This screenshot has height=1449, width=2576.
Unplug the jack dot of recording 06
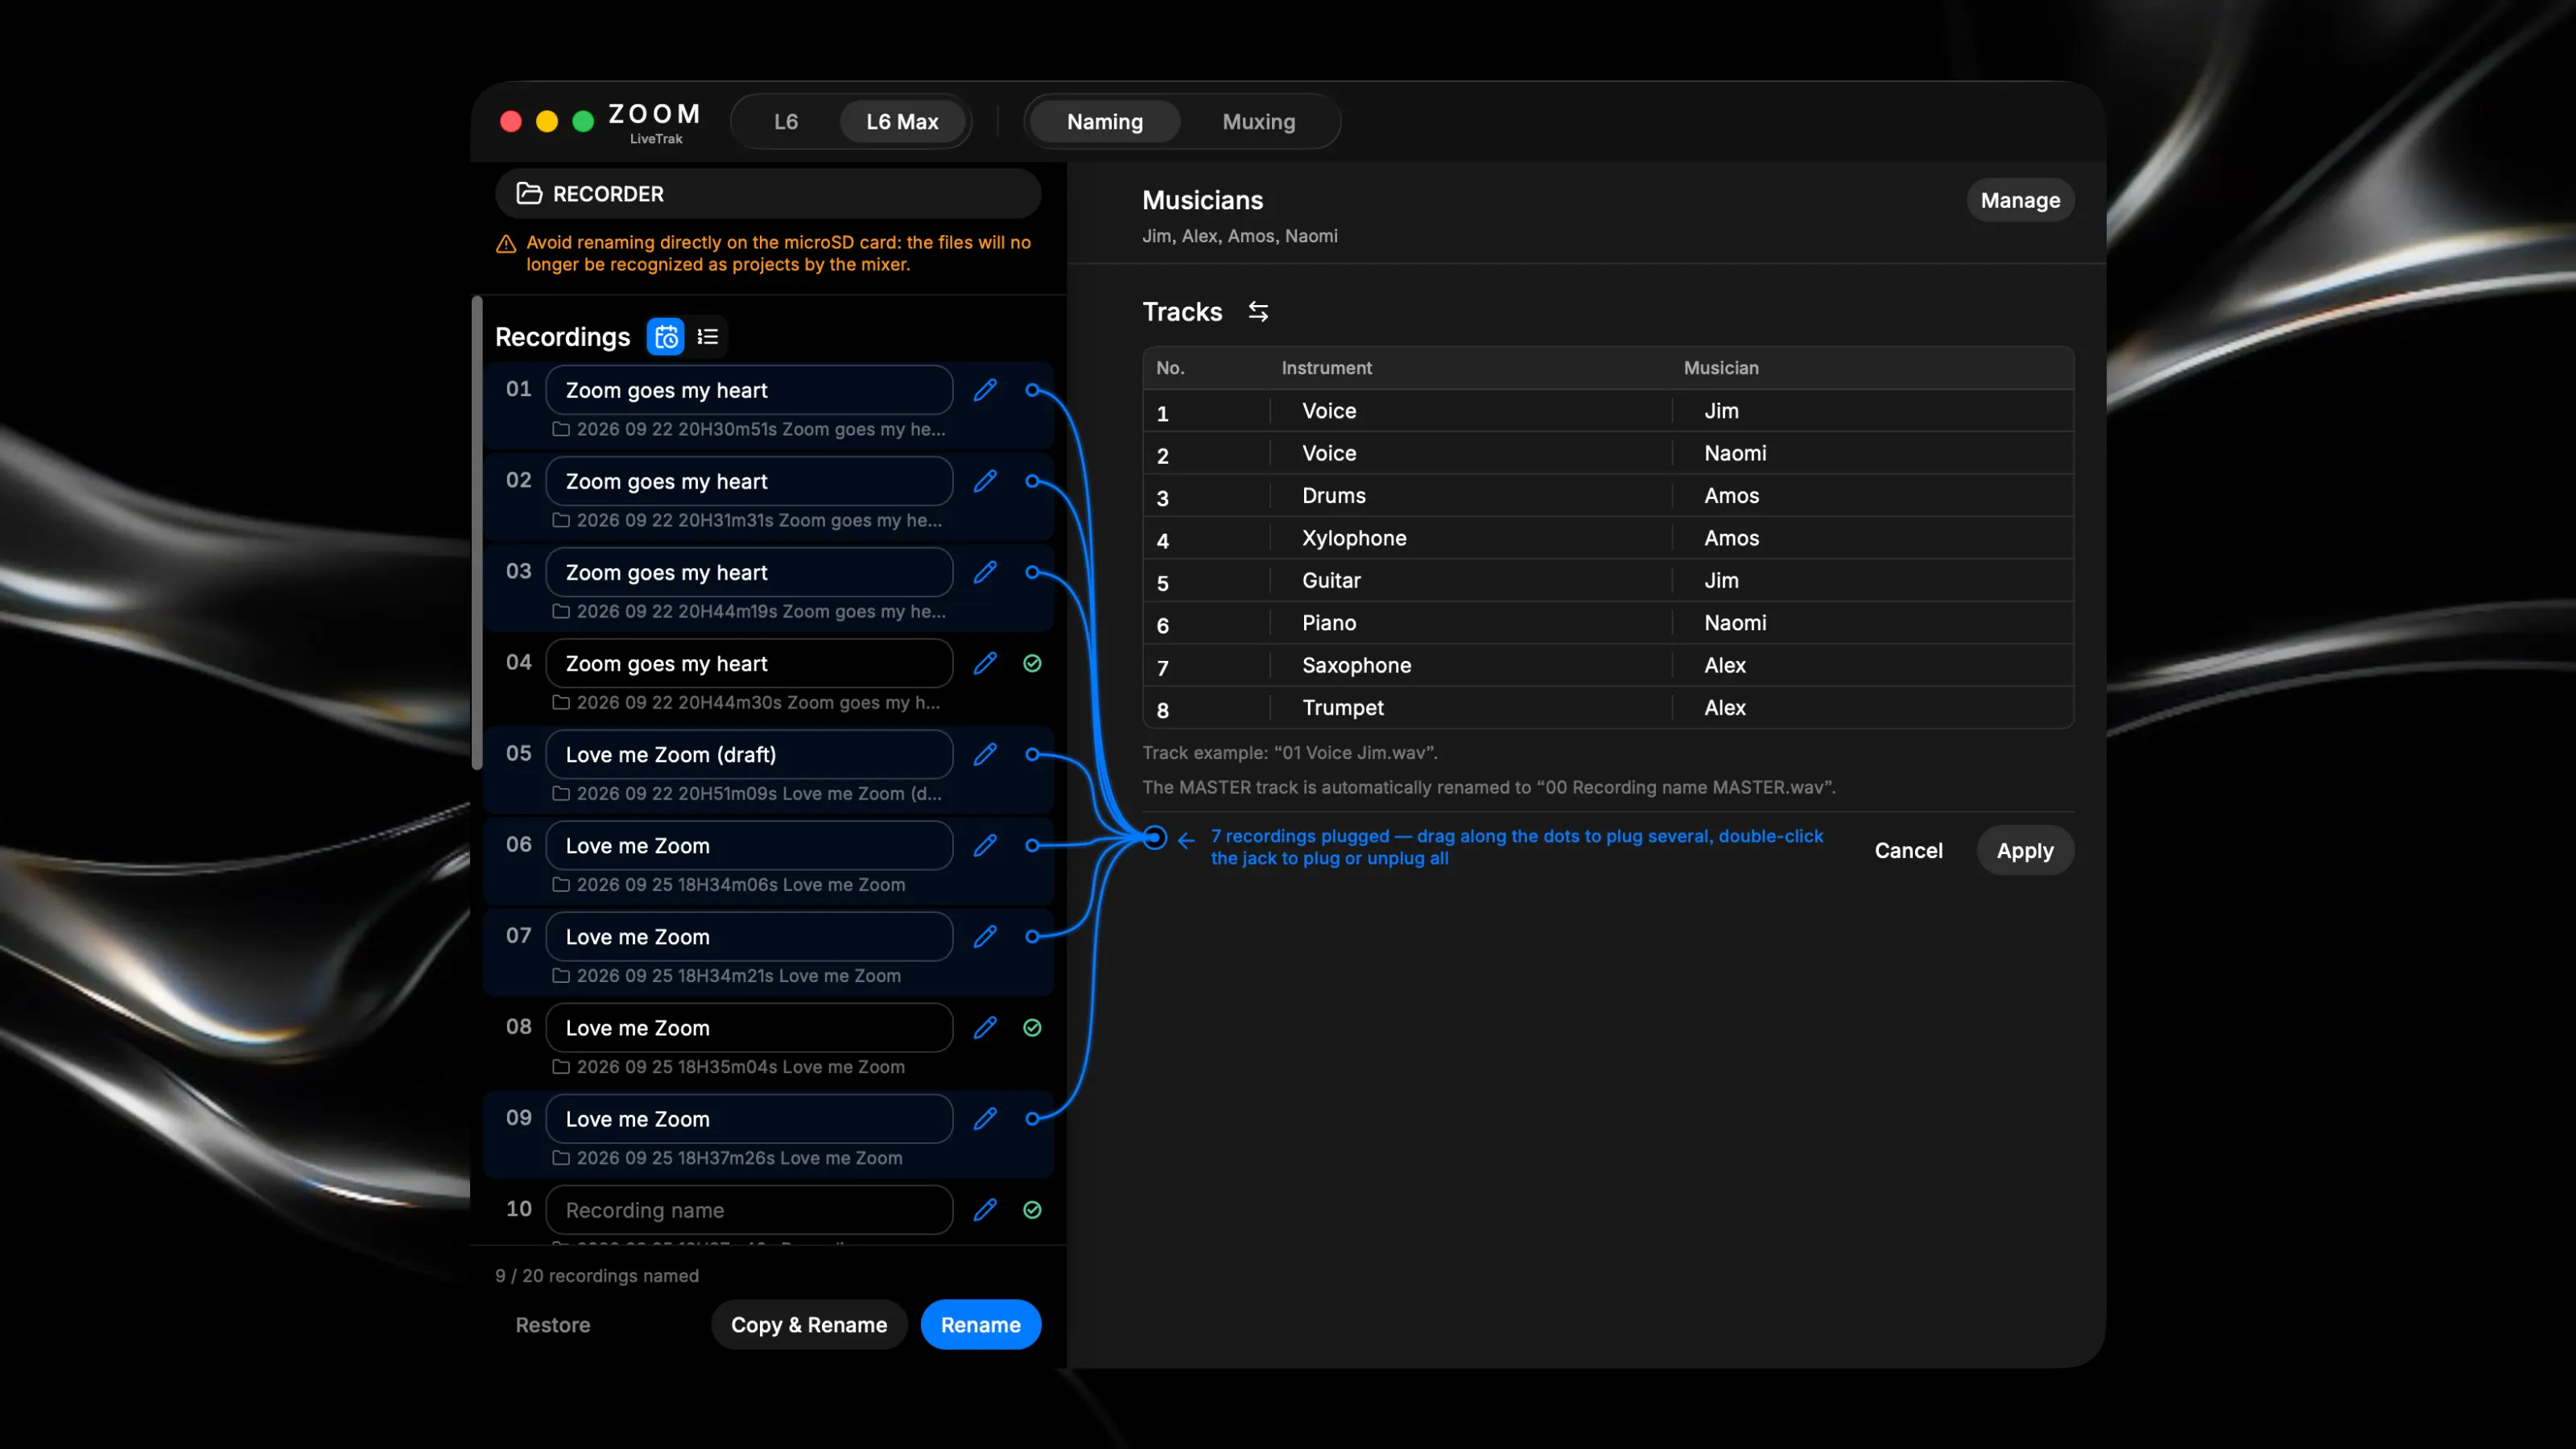click(1032, 845)
